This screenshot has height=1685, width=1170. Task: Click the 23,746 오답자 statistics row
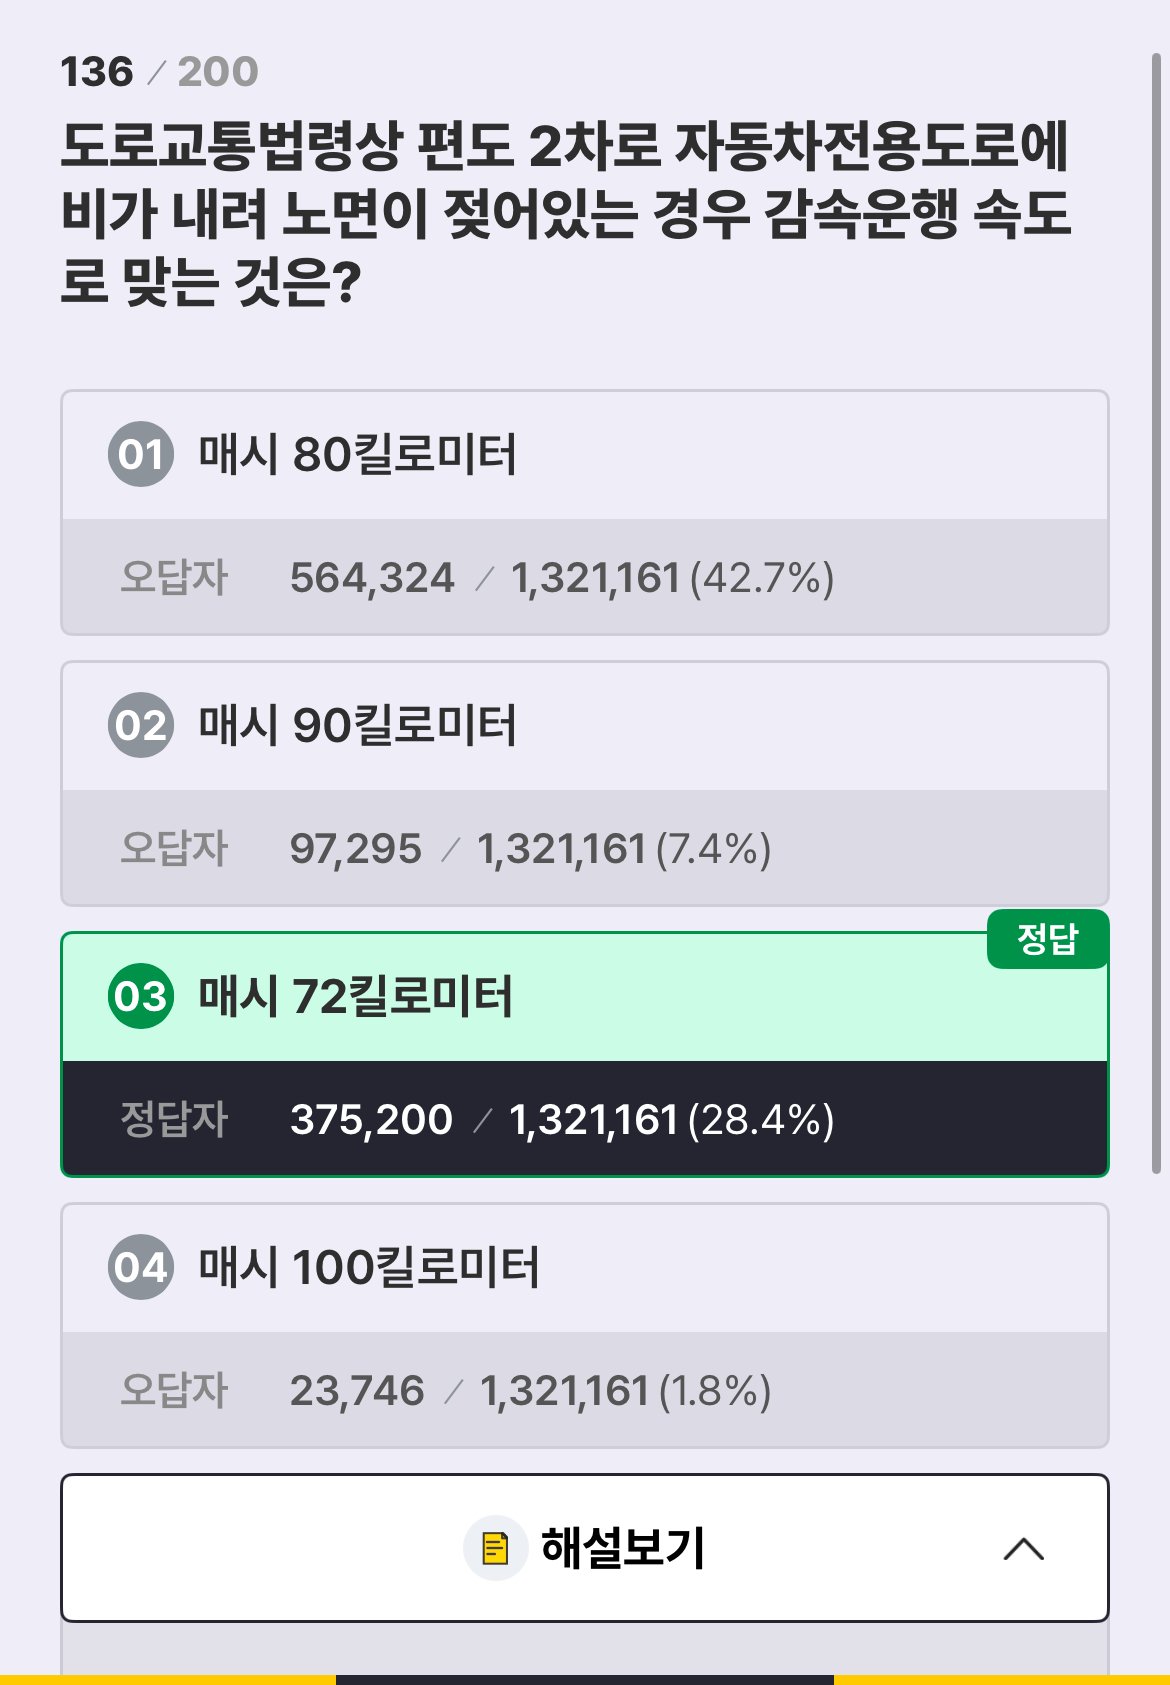point(584,1390)
